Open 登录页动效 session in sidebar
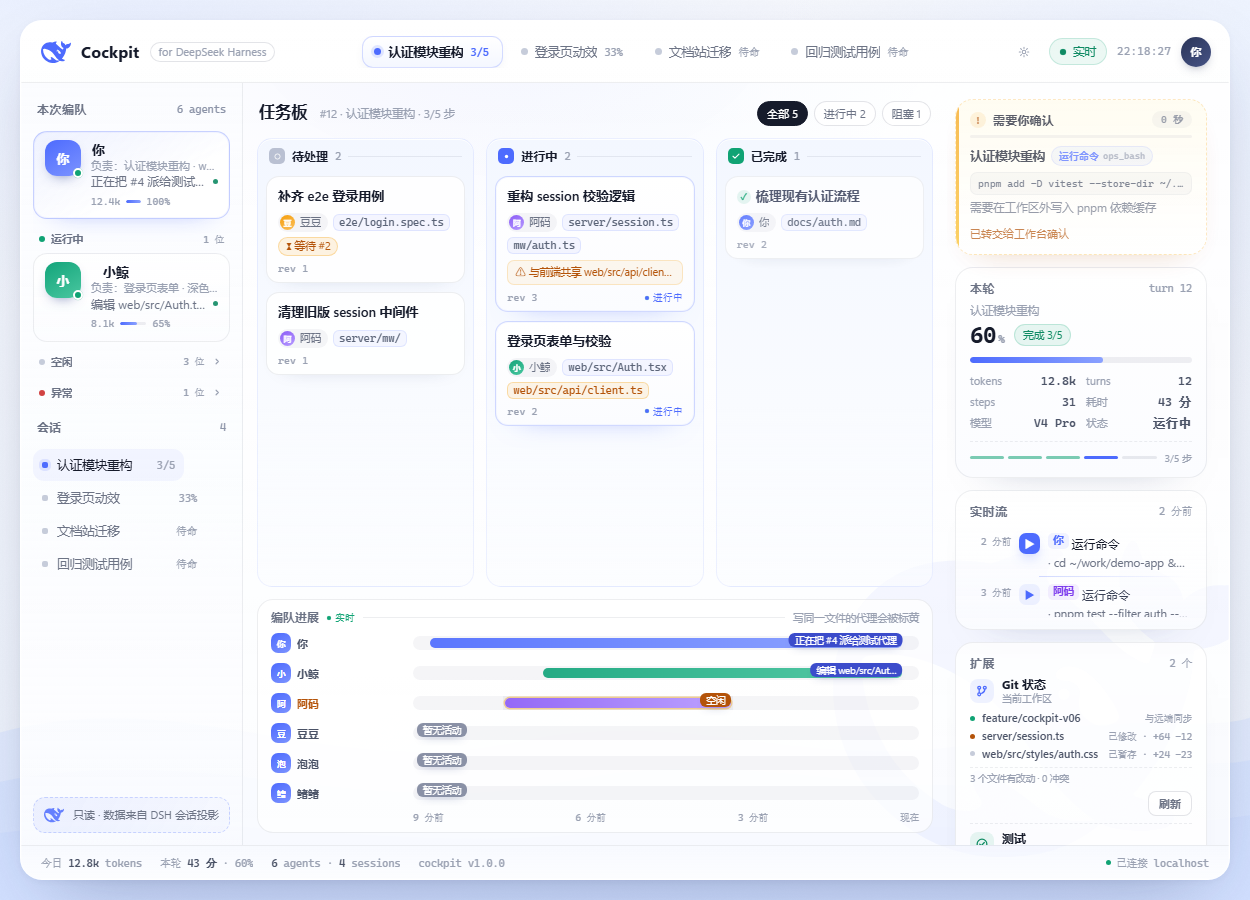 (119, 498)
